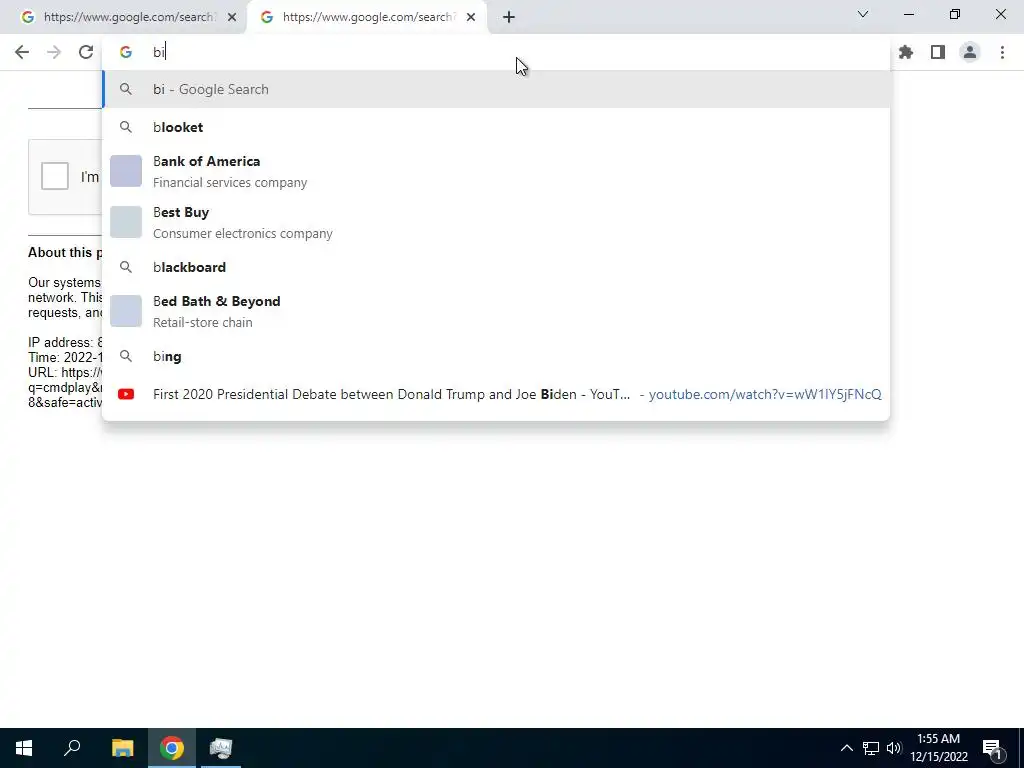Select the 'blackboard' suggestion
Screen dimensions: 1024x768
pyautogui.click(x=496, y=267)
